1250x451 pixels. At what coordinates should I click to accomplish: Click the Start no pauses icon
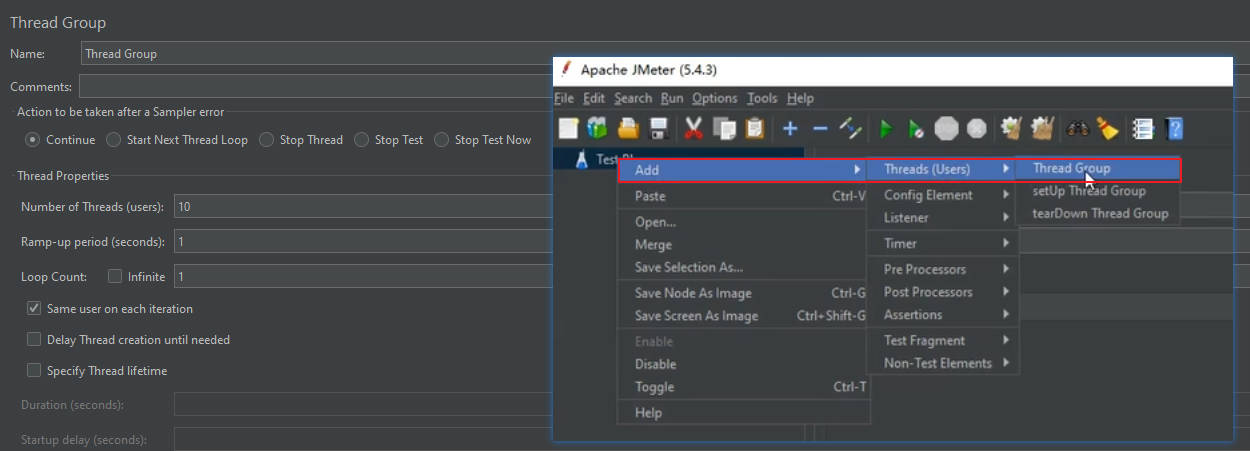point(916,129)
